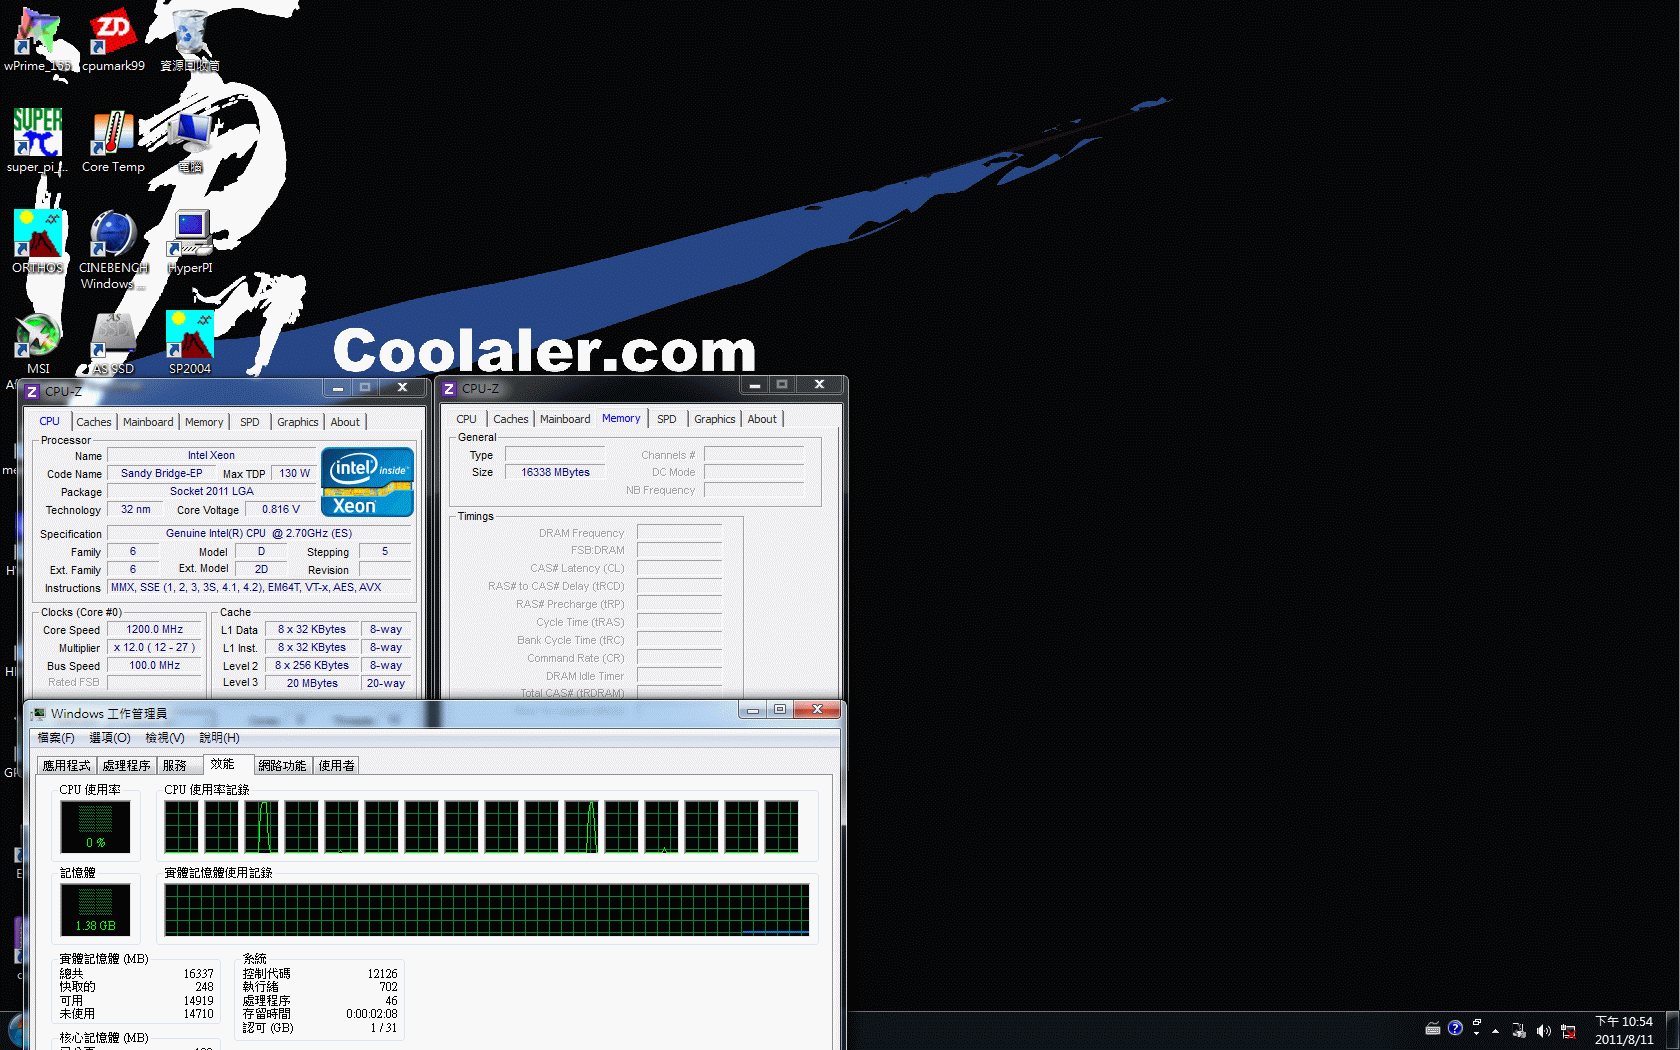This screenshot has width=1680, height=1050.
Task: Open SPD tab in Processor CPU-Z window
Action: tap(250, 422)
